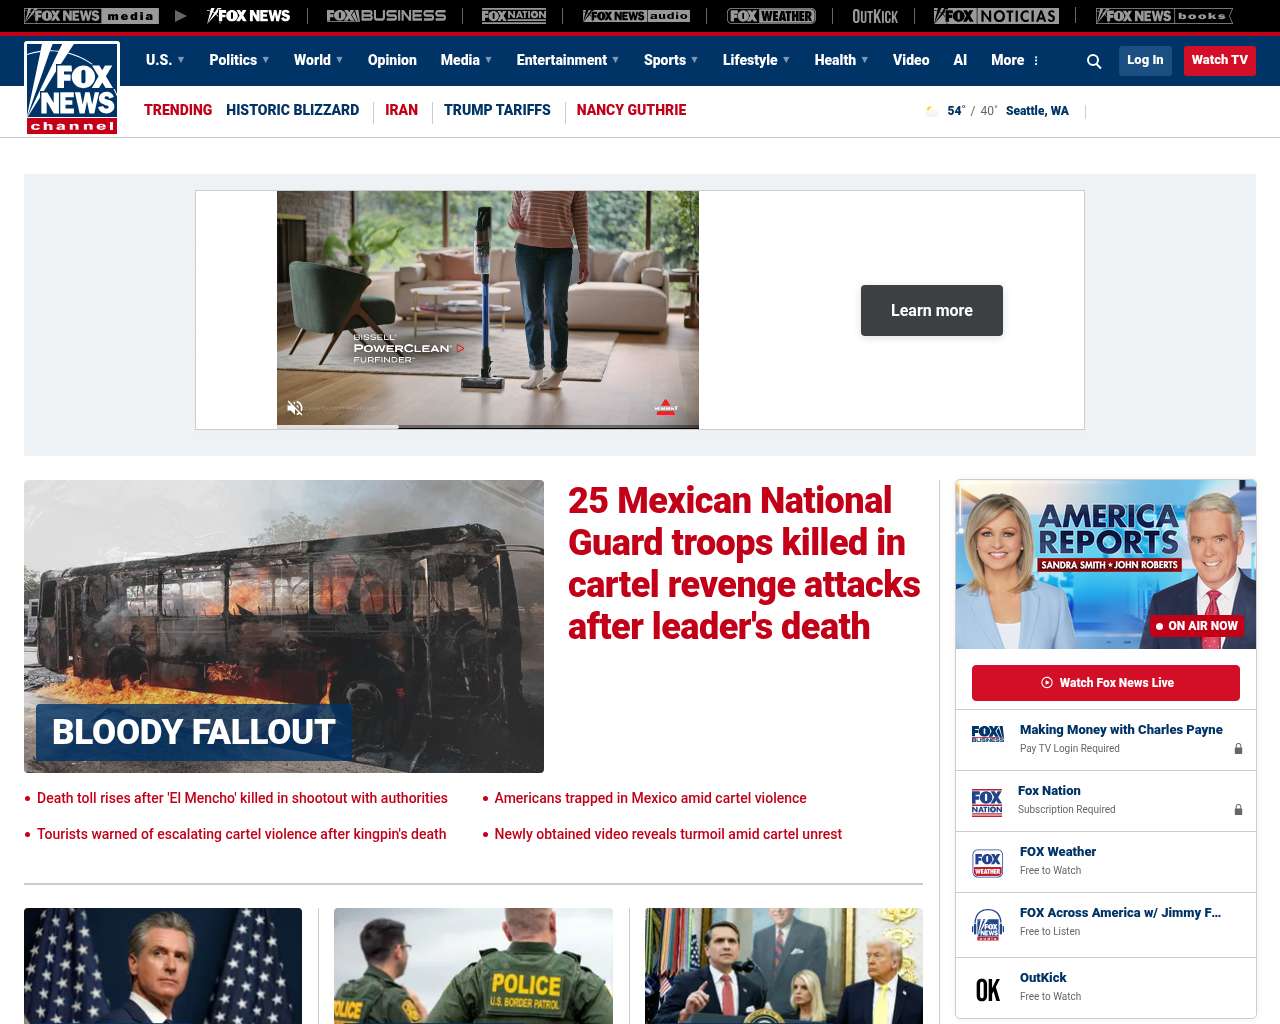
Task: Select trending topic Historic Blizzard
Action: point(292,110)
